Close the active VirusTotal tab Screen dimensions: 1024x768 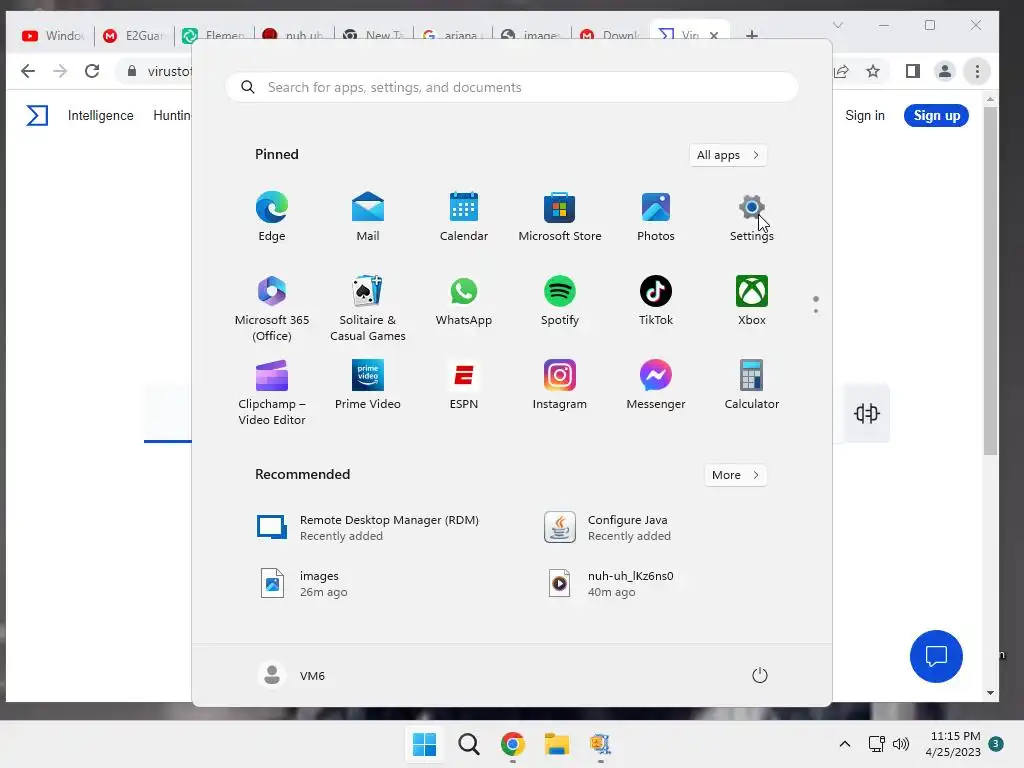pyautogui.click(x=714, y=35)
